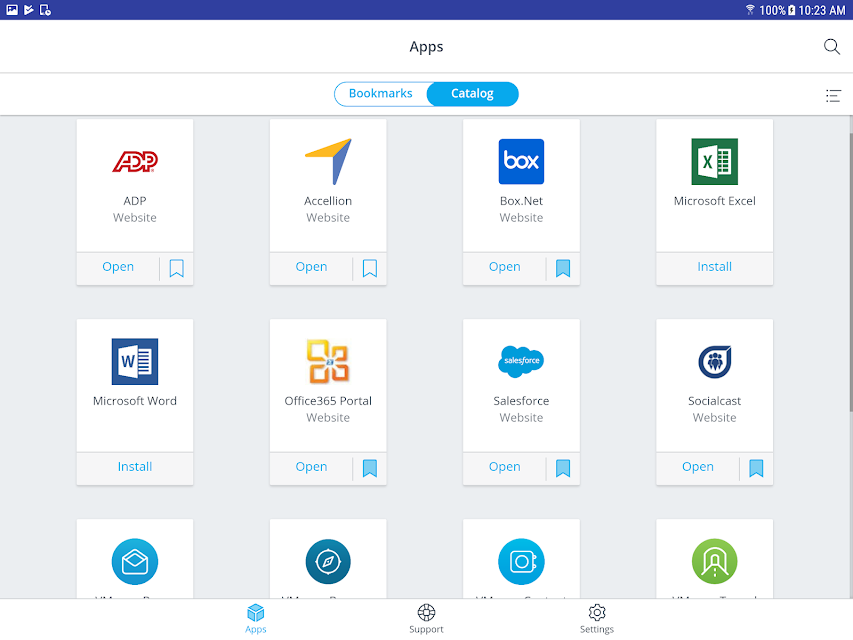Image resolution: width=853 pixels, height=640 pixels.
Task: Remove bookmark from Box.Net
Action: [563, 268]
